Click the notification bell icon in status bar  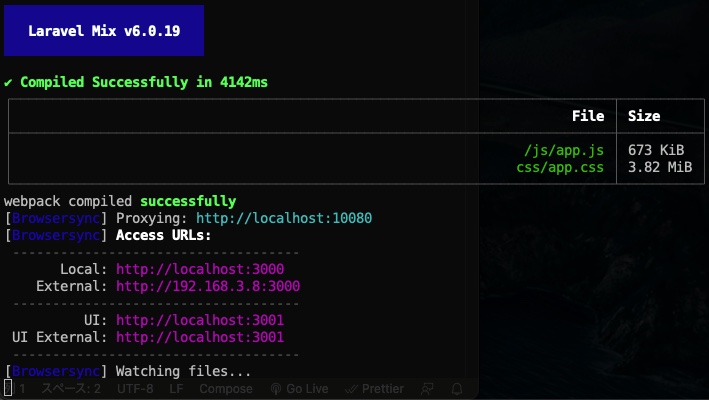[457, 389]
